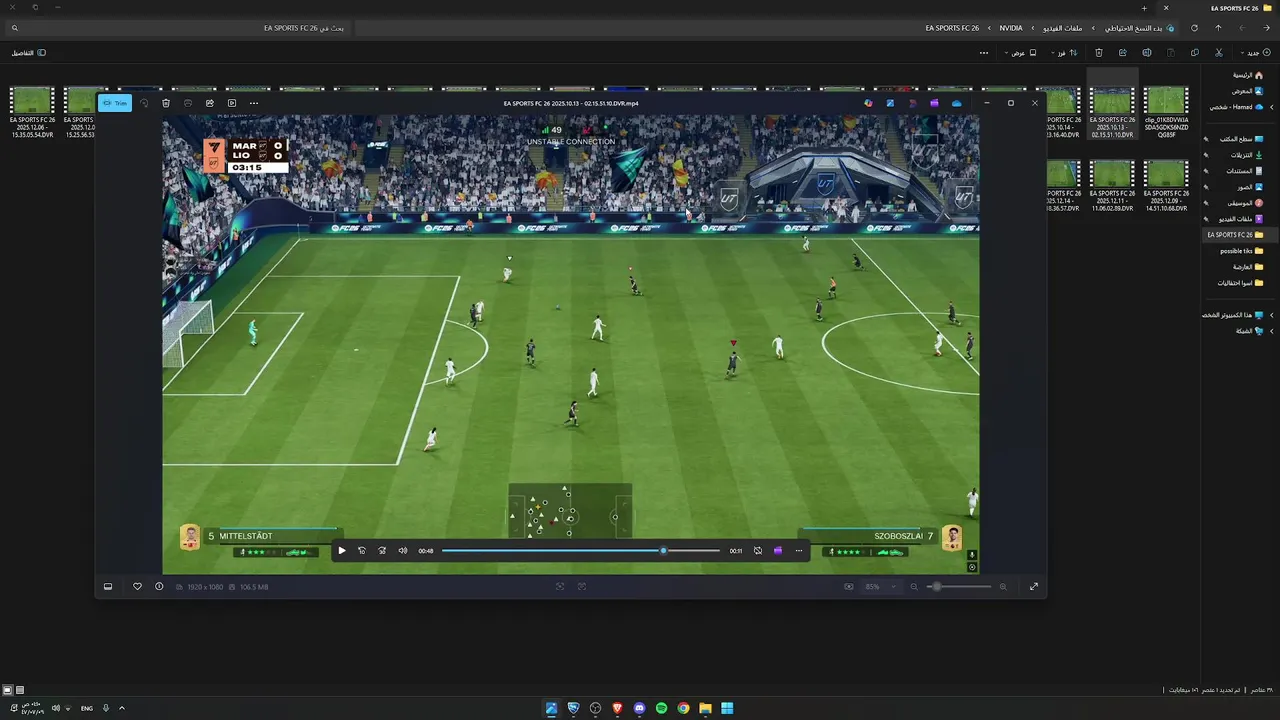Expand the Hamad - شخصي OneDrive node
Viewport: 1280px width, 720px height.
click(x=1272, y=107)
